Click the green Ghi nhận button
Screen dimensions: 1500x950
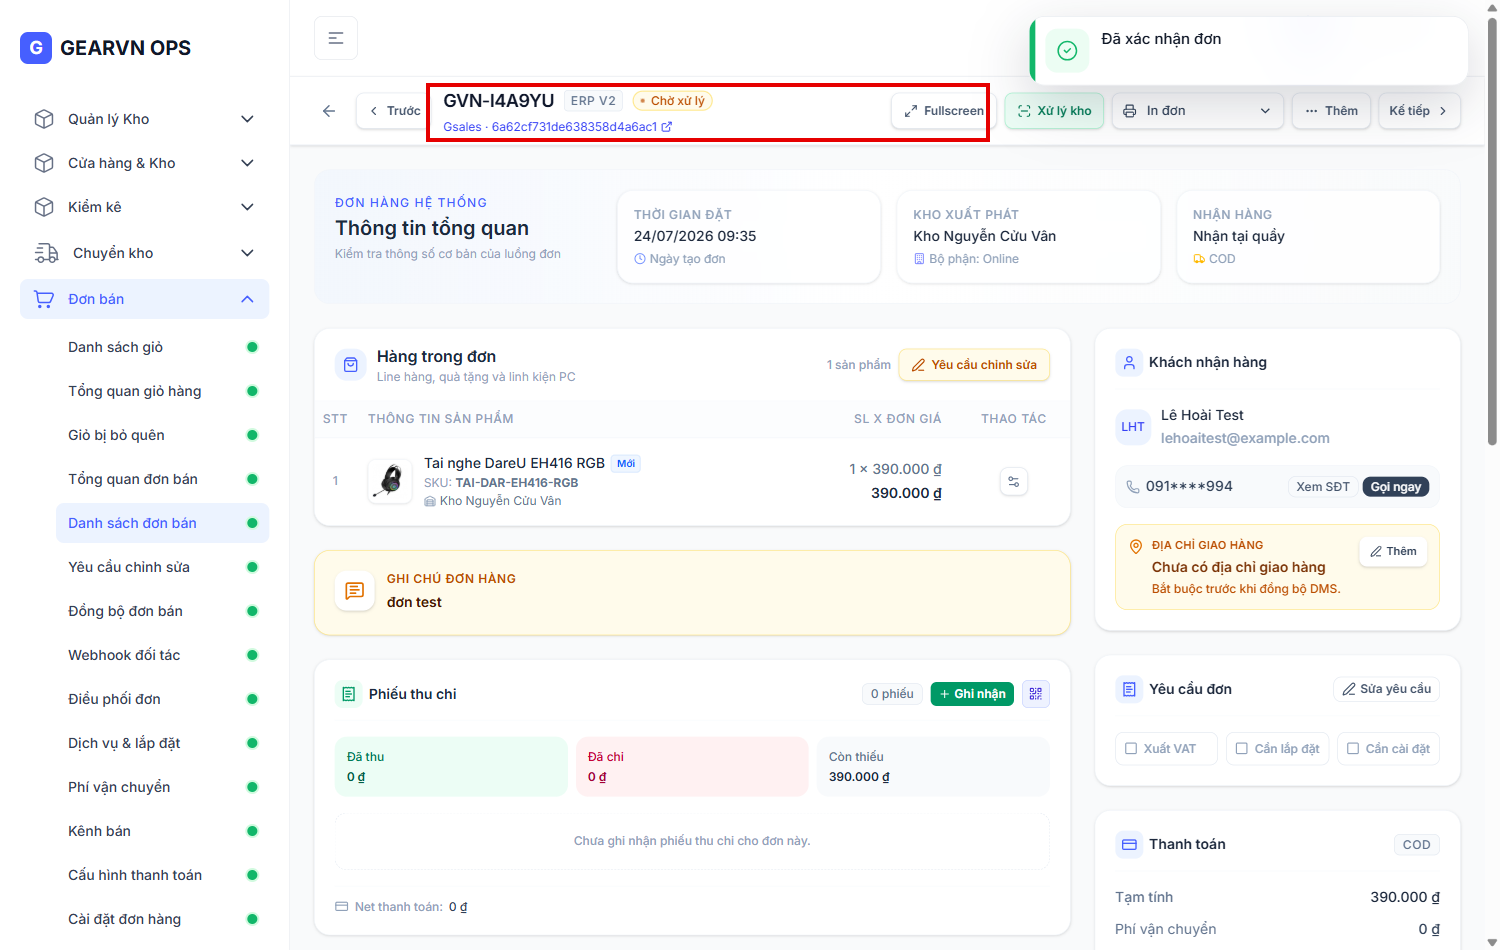(x=972, y=694)
